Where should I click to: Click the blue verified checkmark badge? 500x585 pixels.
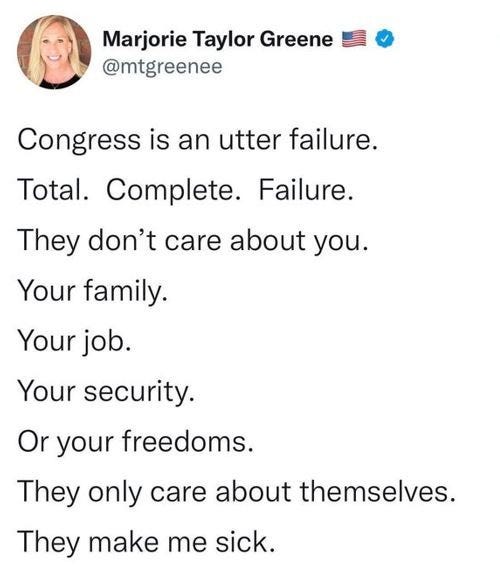point(384,39)
